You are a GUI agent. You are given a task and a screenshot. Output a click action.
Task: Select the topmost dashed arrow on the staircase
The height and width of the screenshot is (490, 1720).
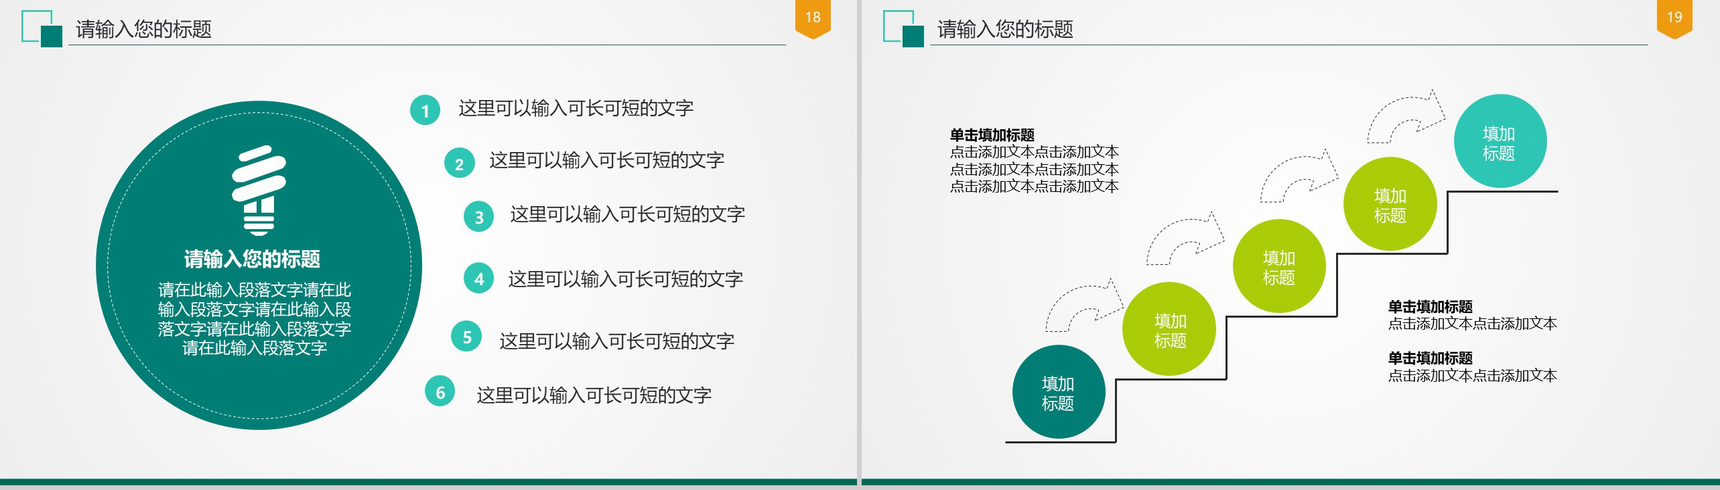(x=1406, y=115)
